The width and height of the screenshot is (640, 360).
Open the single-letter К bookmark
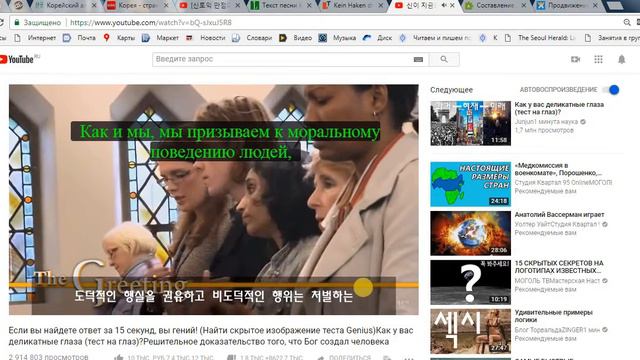(x=489, y=38)
